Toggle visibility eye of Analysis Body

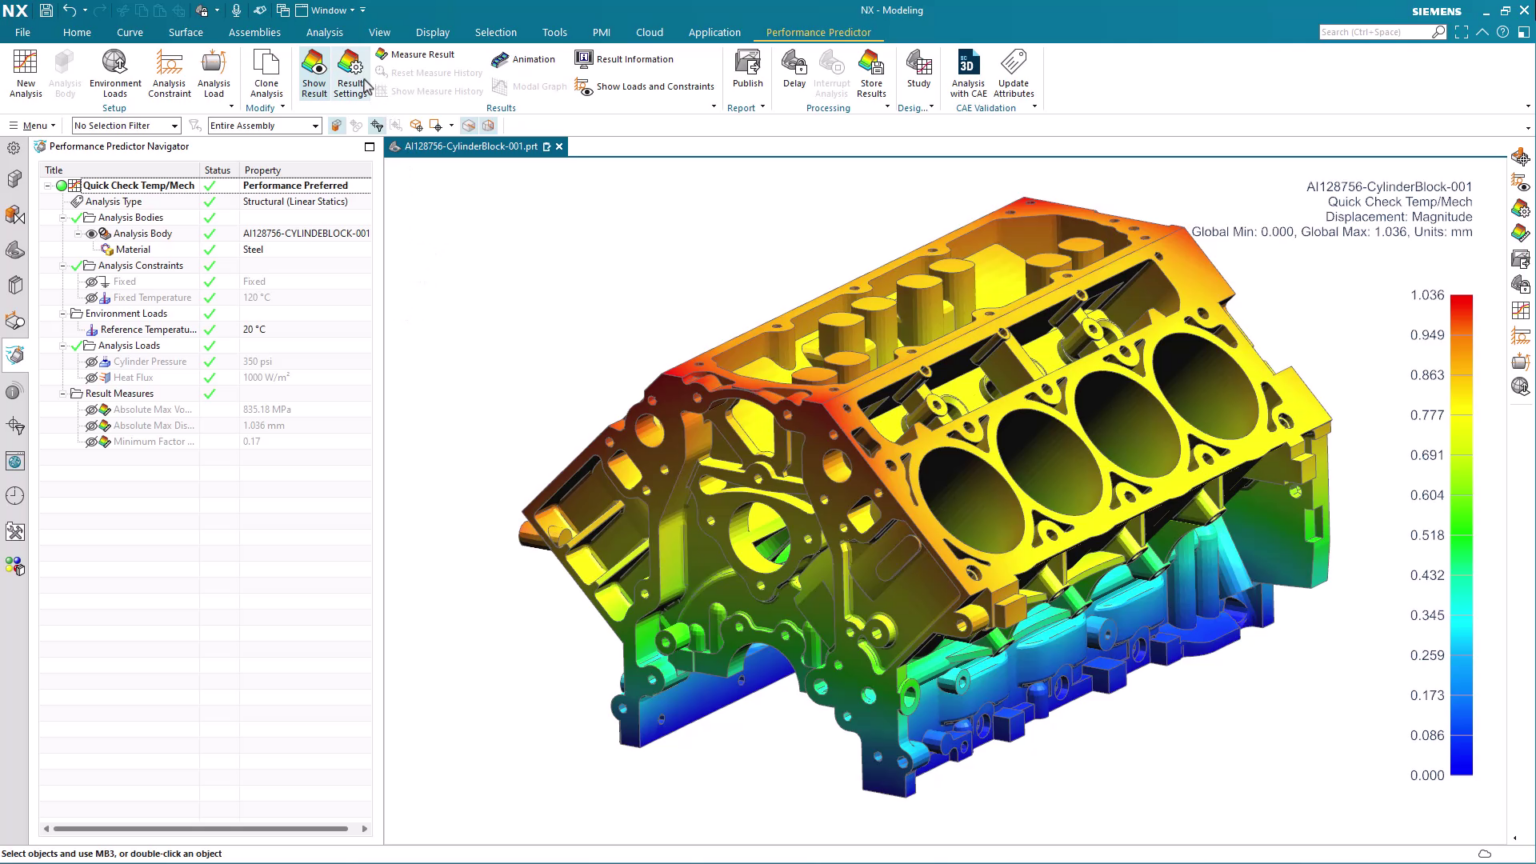point(91,234)
